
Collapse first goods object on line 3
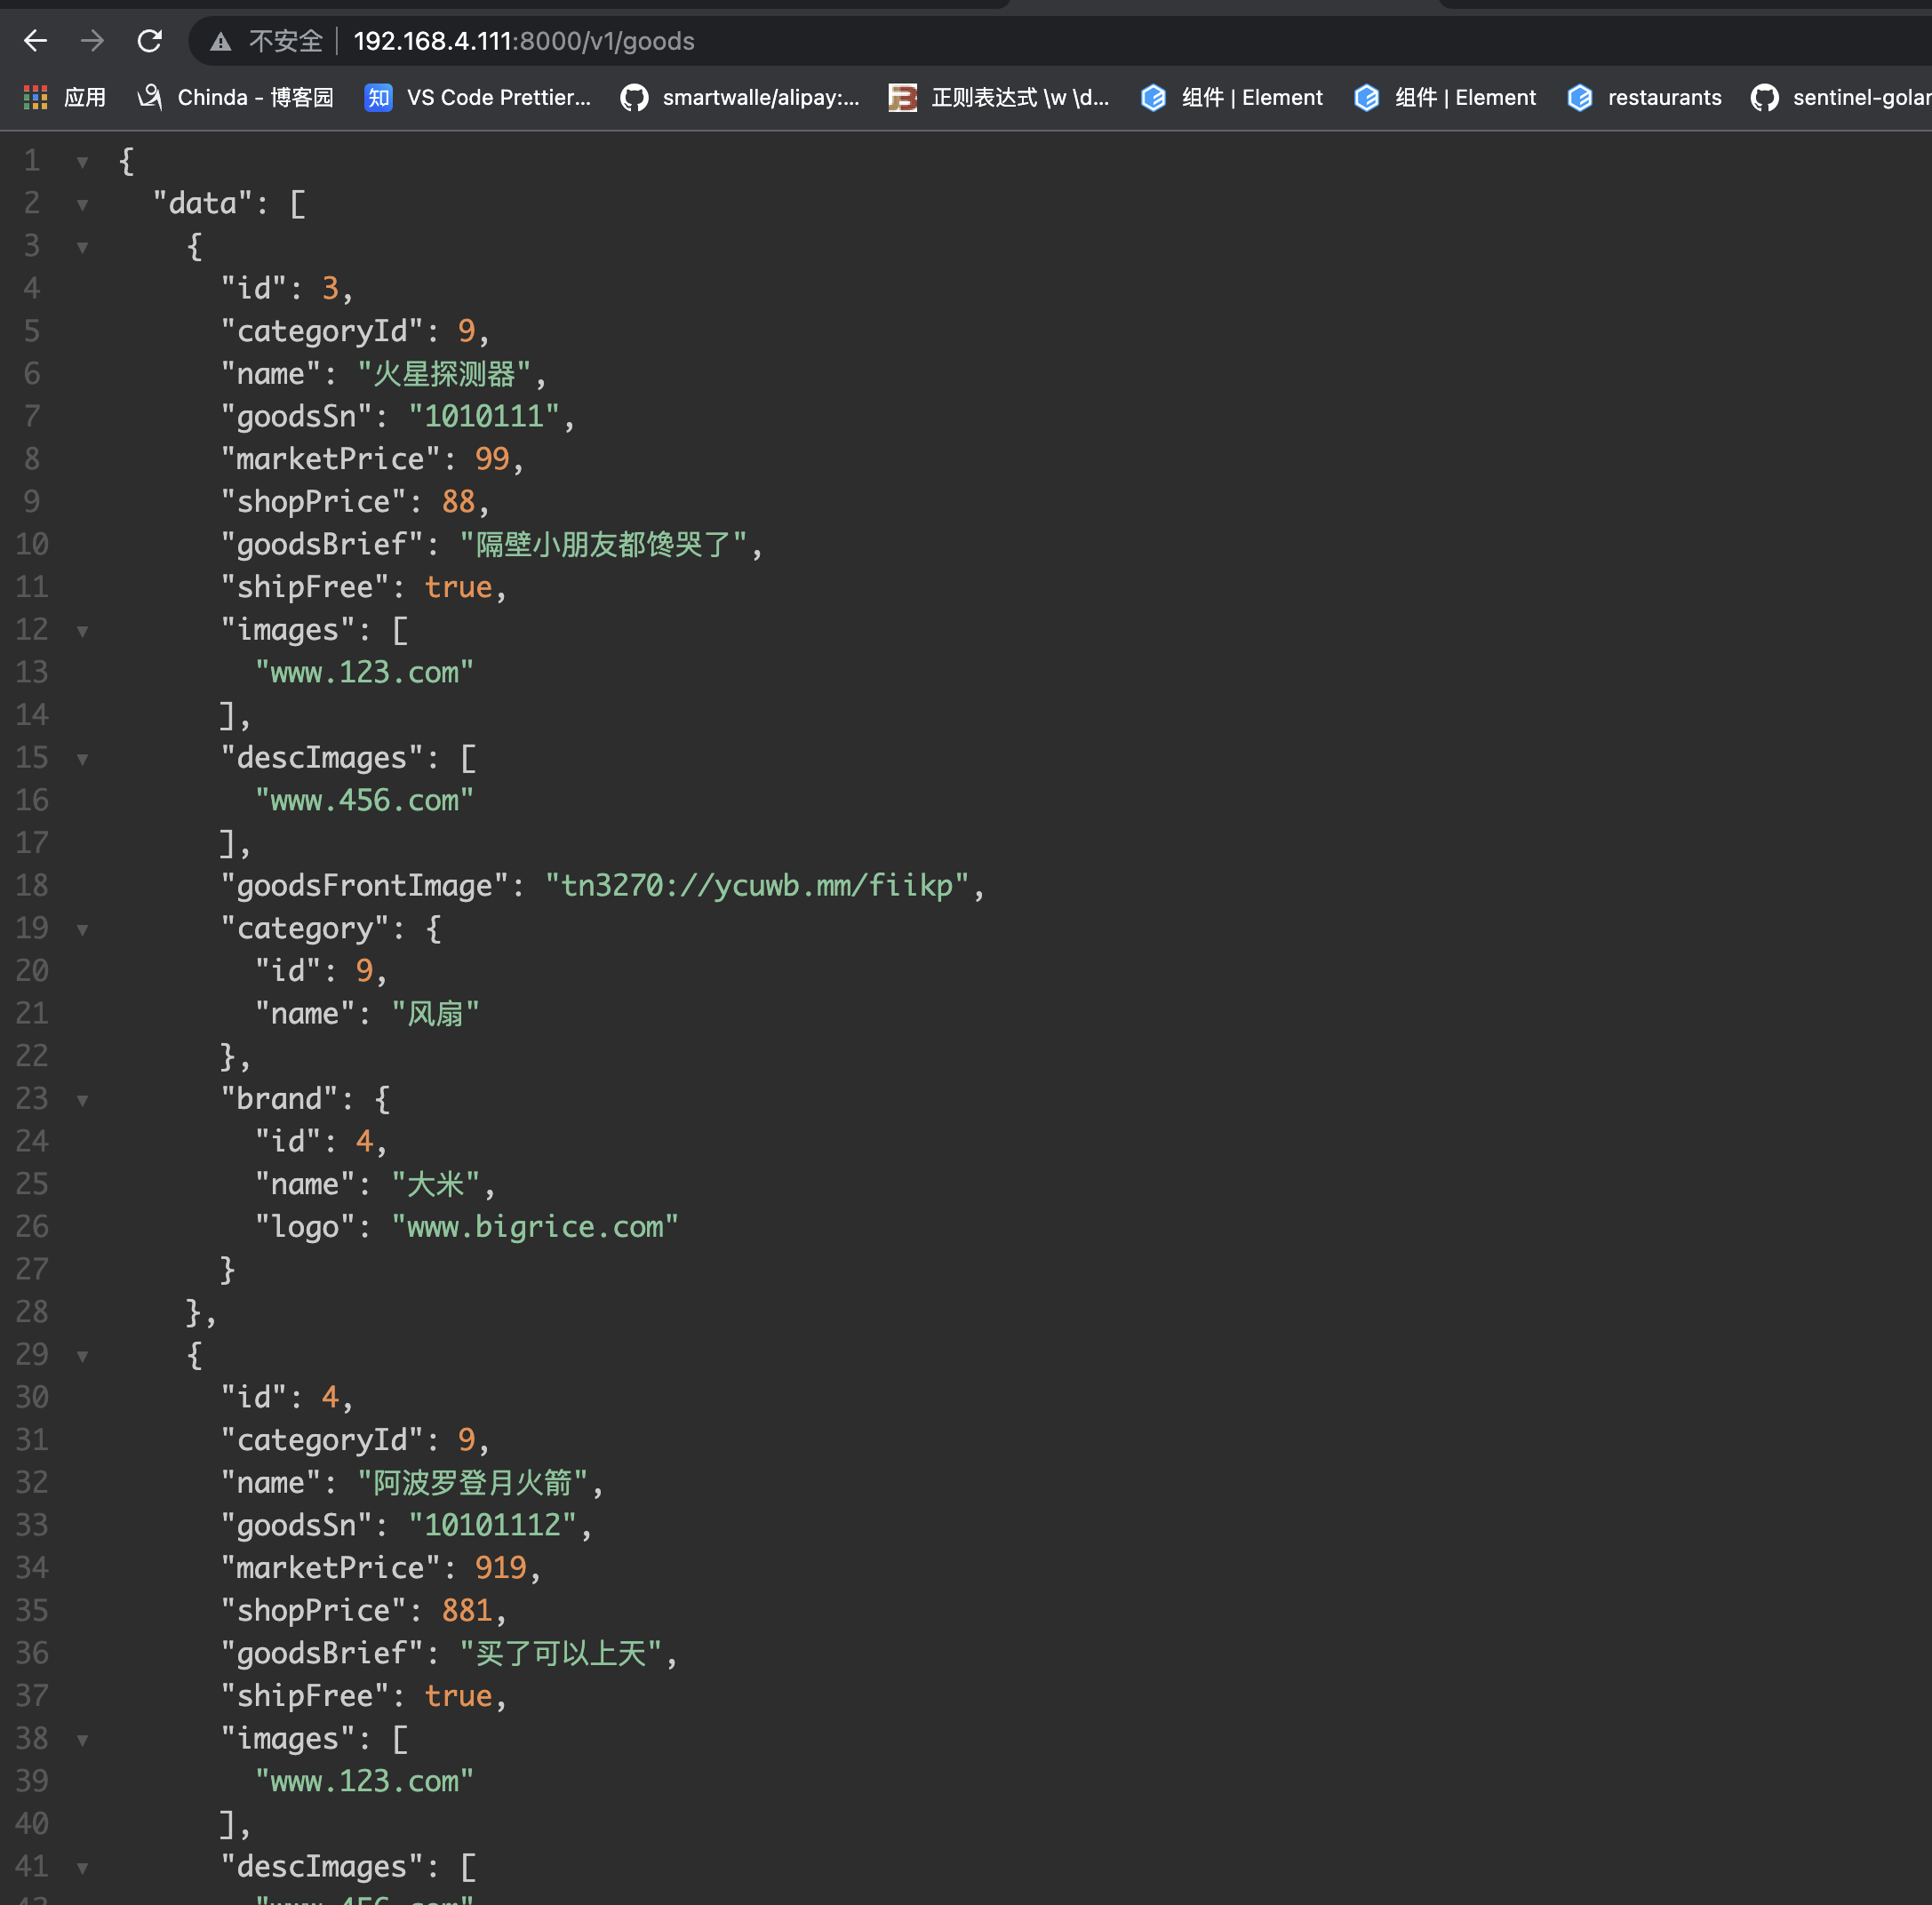(x=83, y=247)
